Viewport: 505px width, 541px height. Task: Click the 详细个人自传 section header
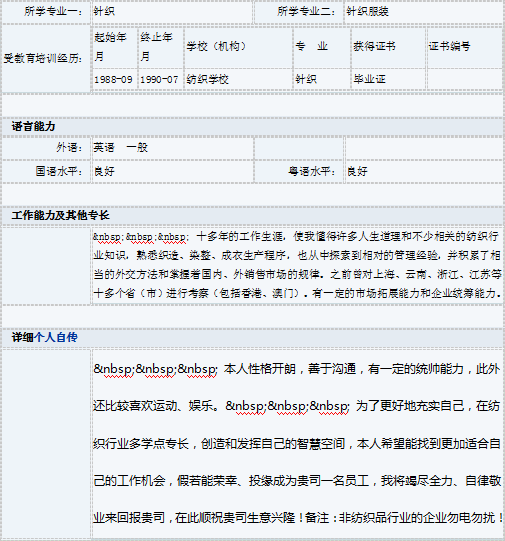45,337
